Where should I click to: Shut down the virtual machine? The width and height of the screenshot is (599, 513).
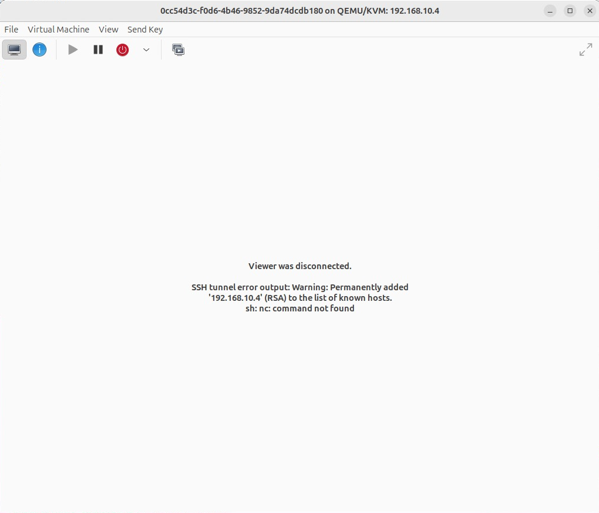coord(122,50)
